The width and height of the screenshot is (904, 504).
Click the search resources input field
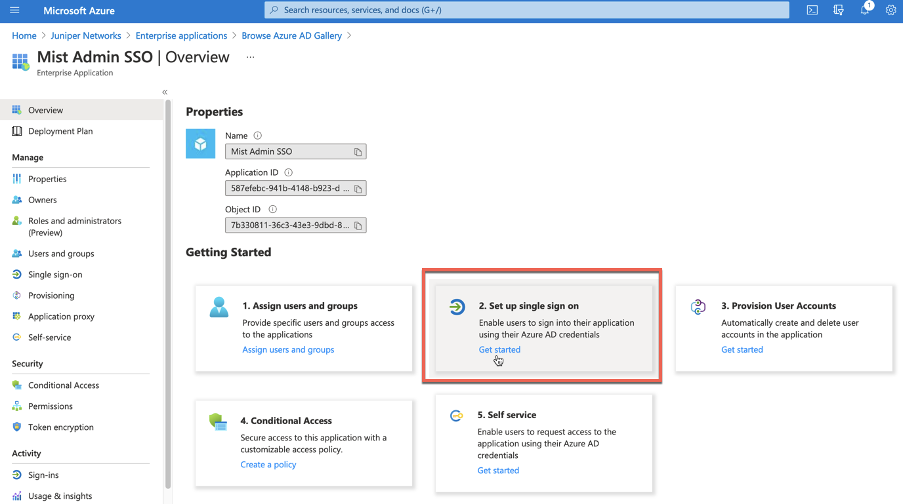click(526, 10)
